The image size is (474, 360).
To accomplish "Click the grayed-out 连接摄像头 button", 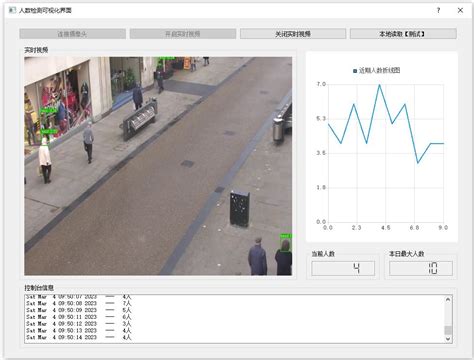I will click(72, 34).
